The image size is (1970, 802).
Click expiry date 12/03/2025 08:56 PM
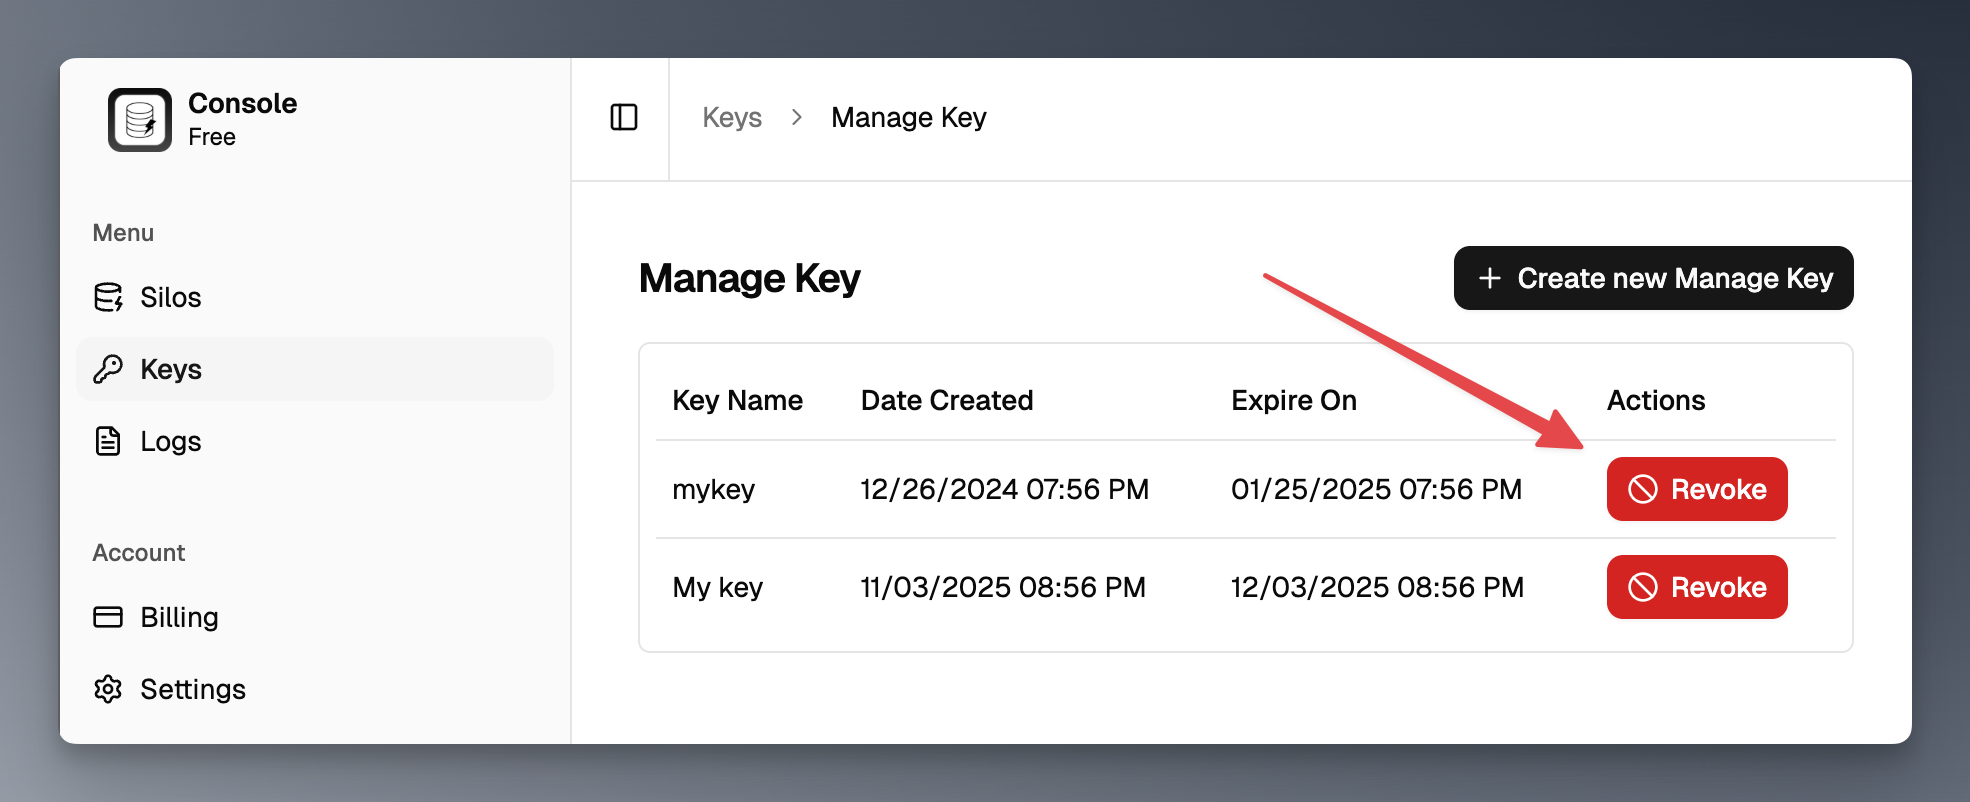pyautogui.click(x=1377, y=587)
